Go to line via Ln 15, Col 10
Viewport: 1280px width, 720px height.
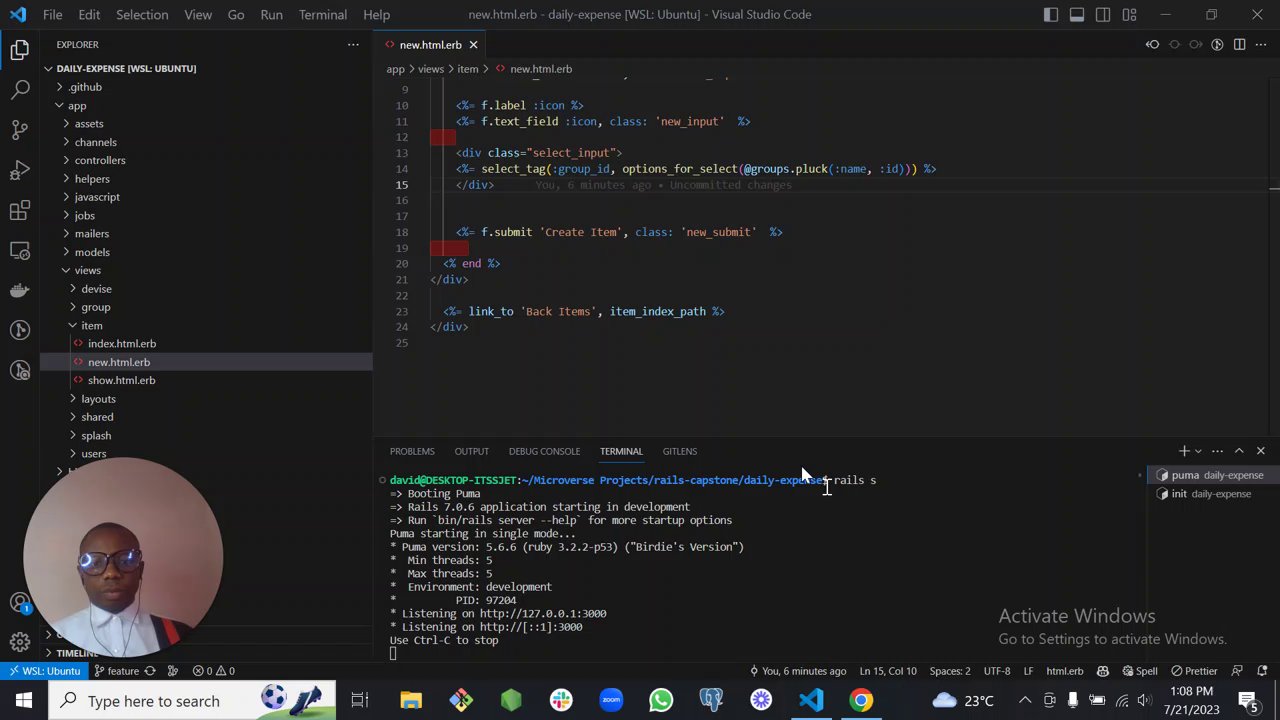(x=888, y=671)
